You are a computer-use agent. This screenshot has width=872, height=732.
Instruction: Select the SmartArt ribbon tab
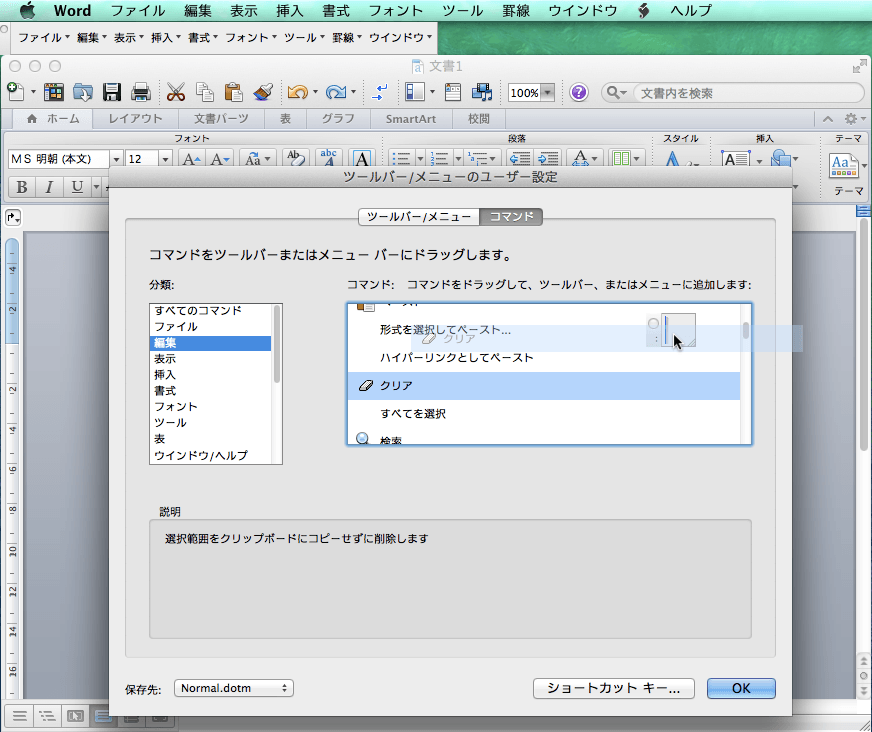pyautogui.click(x=410, y=118)
